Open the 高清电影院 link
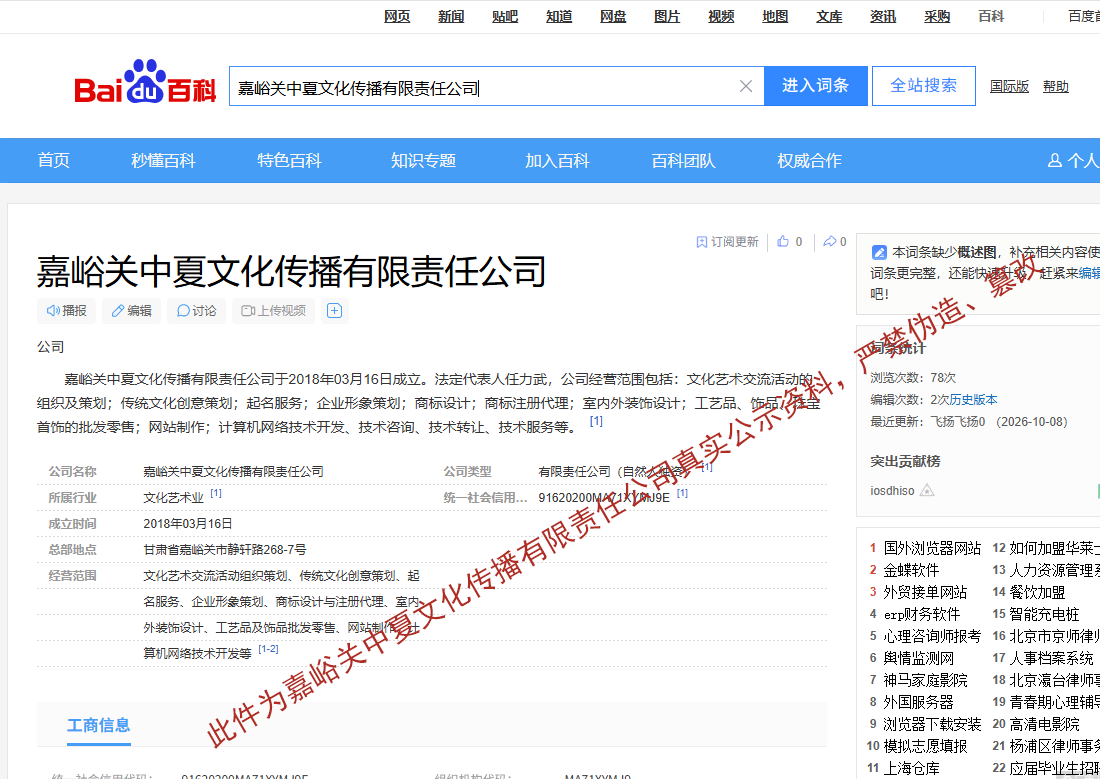Image resolution: width=1100 pixels, height=779 pixels. 1044,724
